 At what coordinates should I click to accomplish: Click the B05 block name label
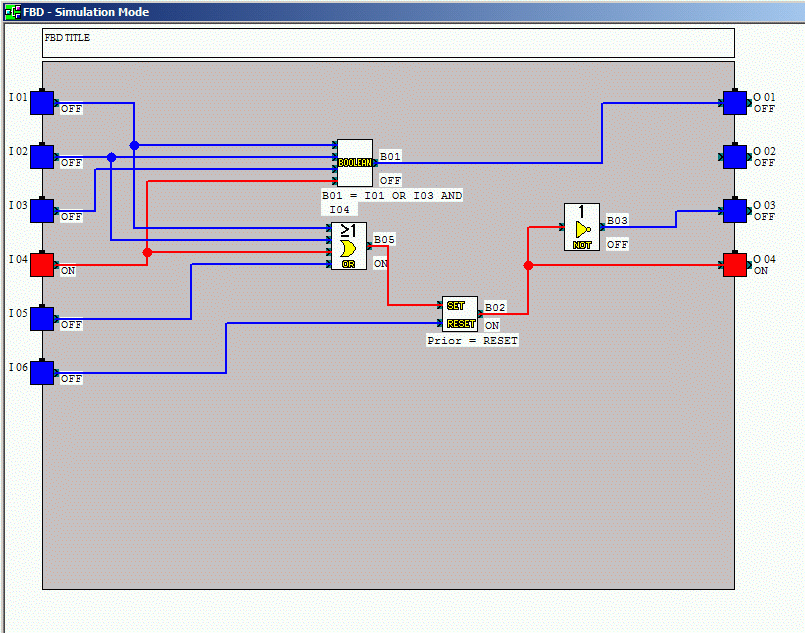pyautogui.click(x=384, y=240)
